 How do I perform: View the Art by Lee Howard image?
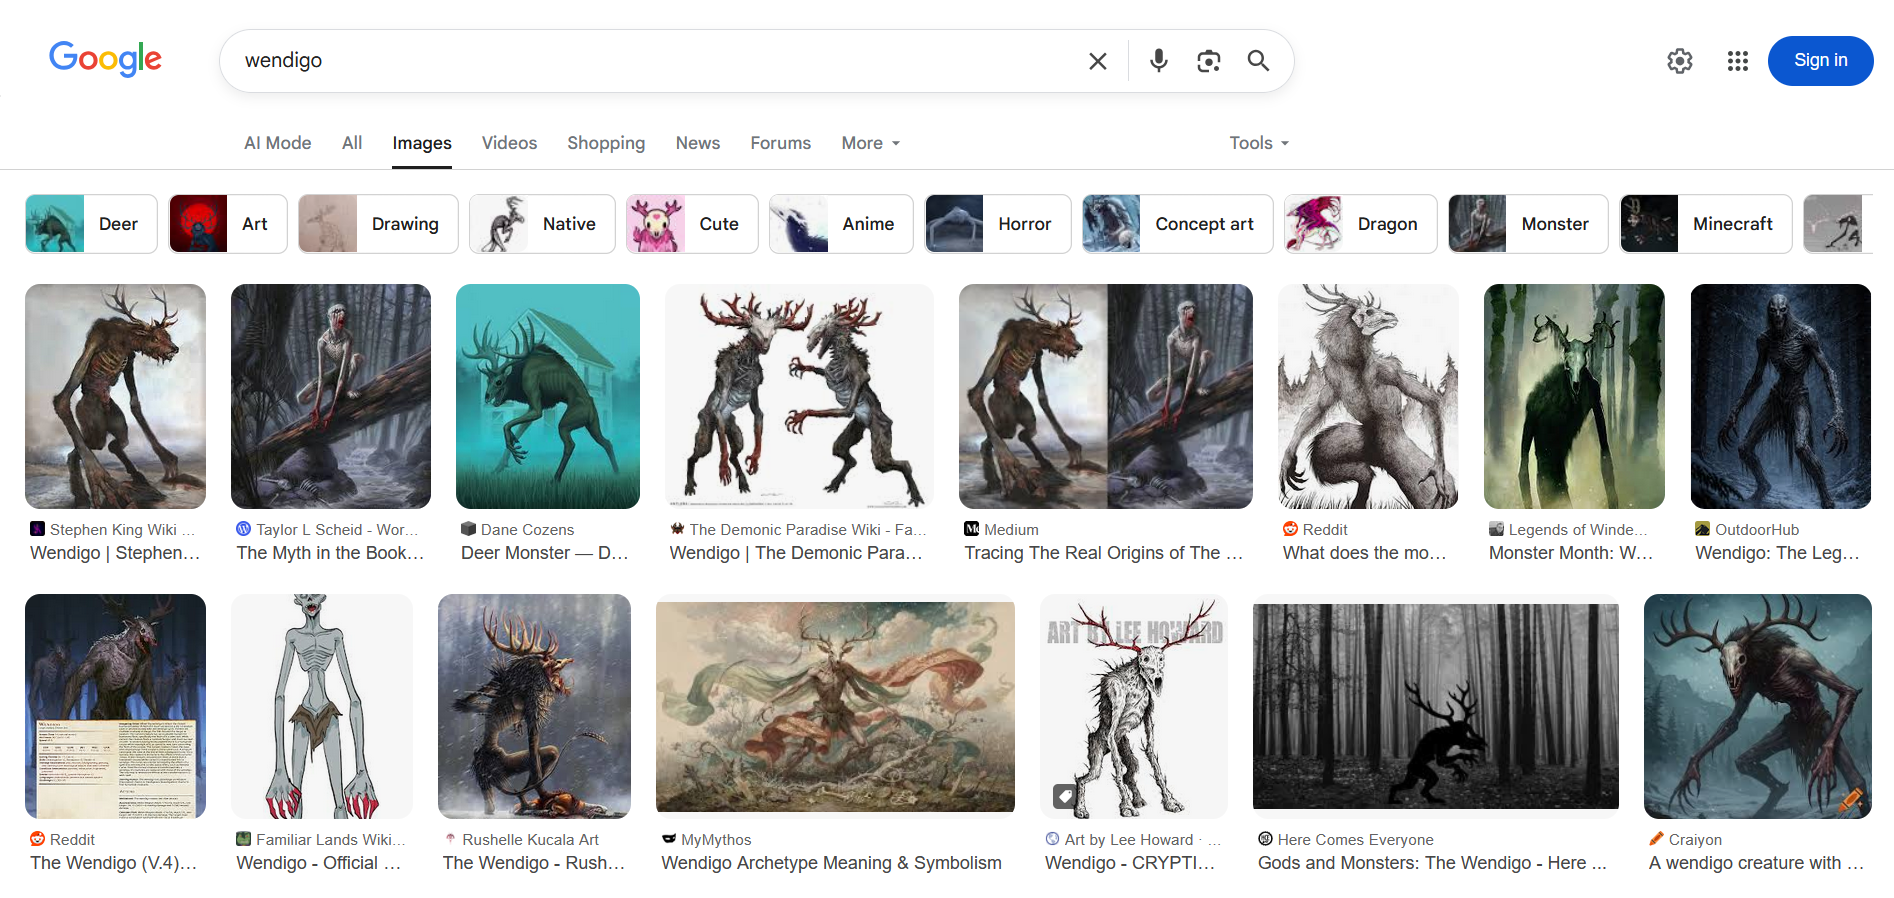coord(1134,706)
